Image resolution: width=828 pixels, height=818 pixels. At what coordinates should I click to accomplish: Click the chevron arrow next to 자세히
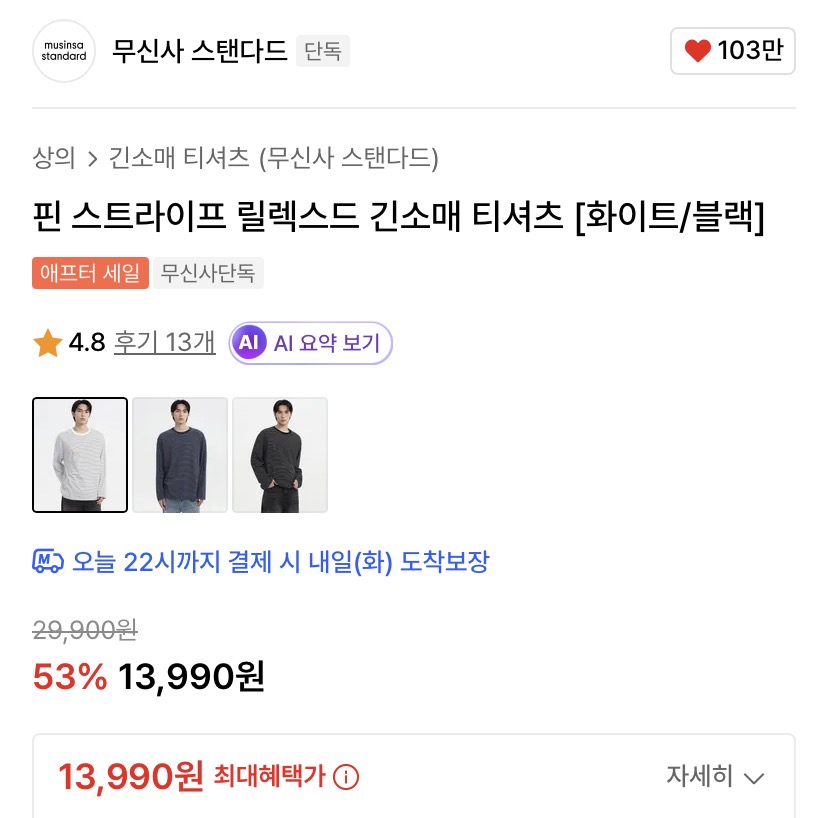[x=755, y=777]
